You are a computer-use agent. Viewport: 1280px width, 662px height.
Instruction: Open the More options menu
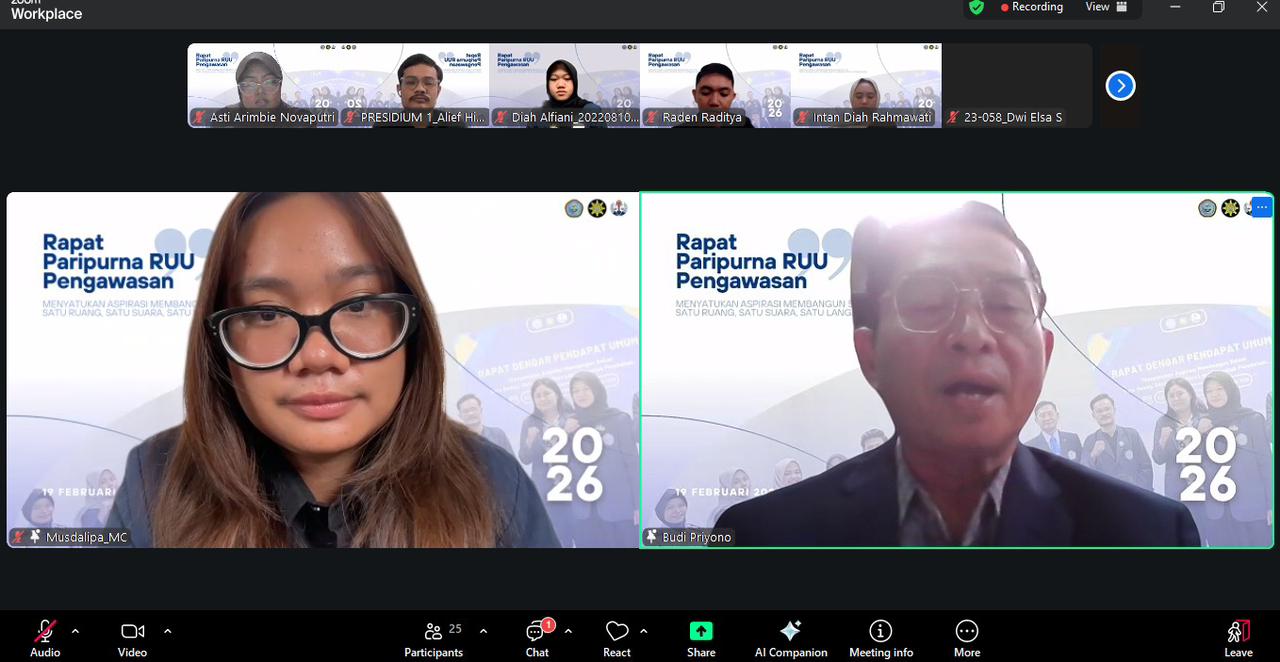pos(966,637)
